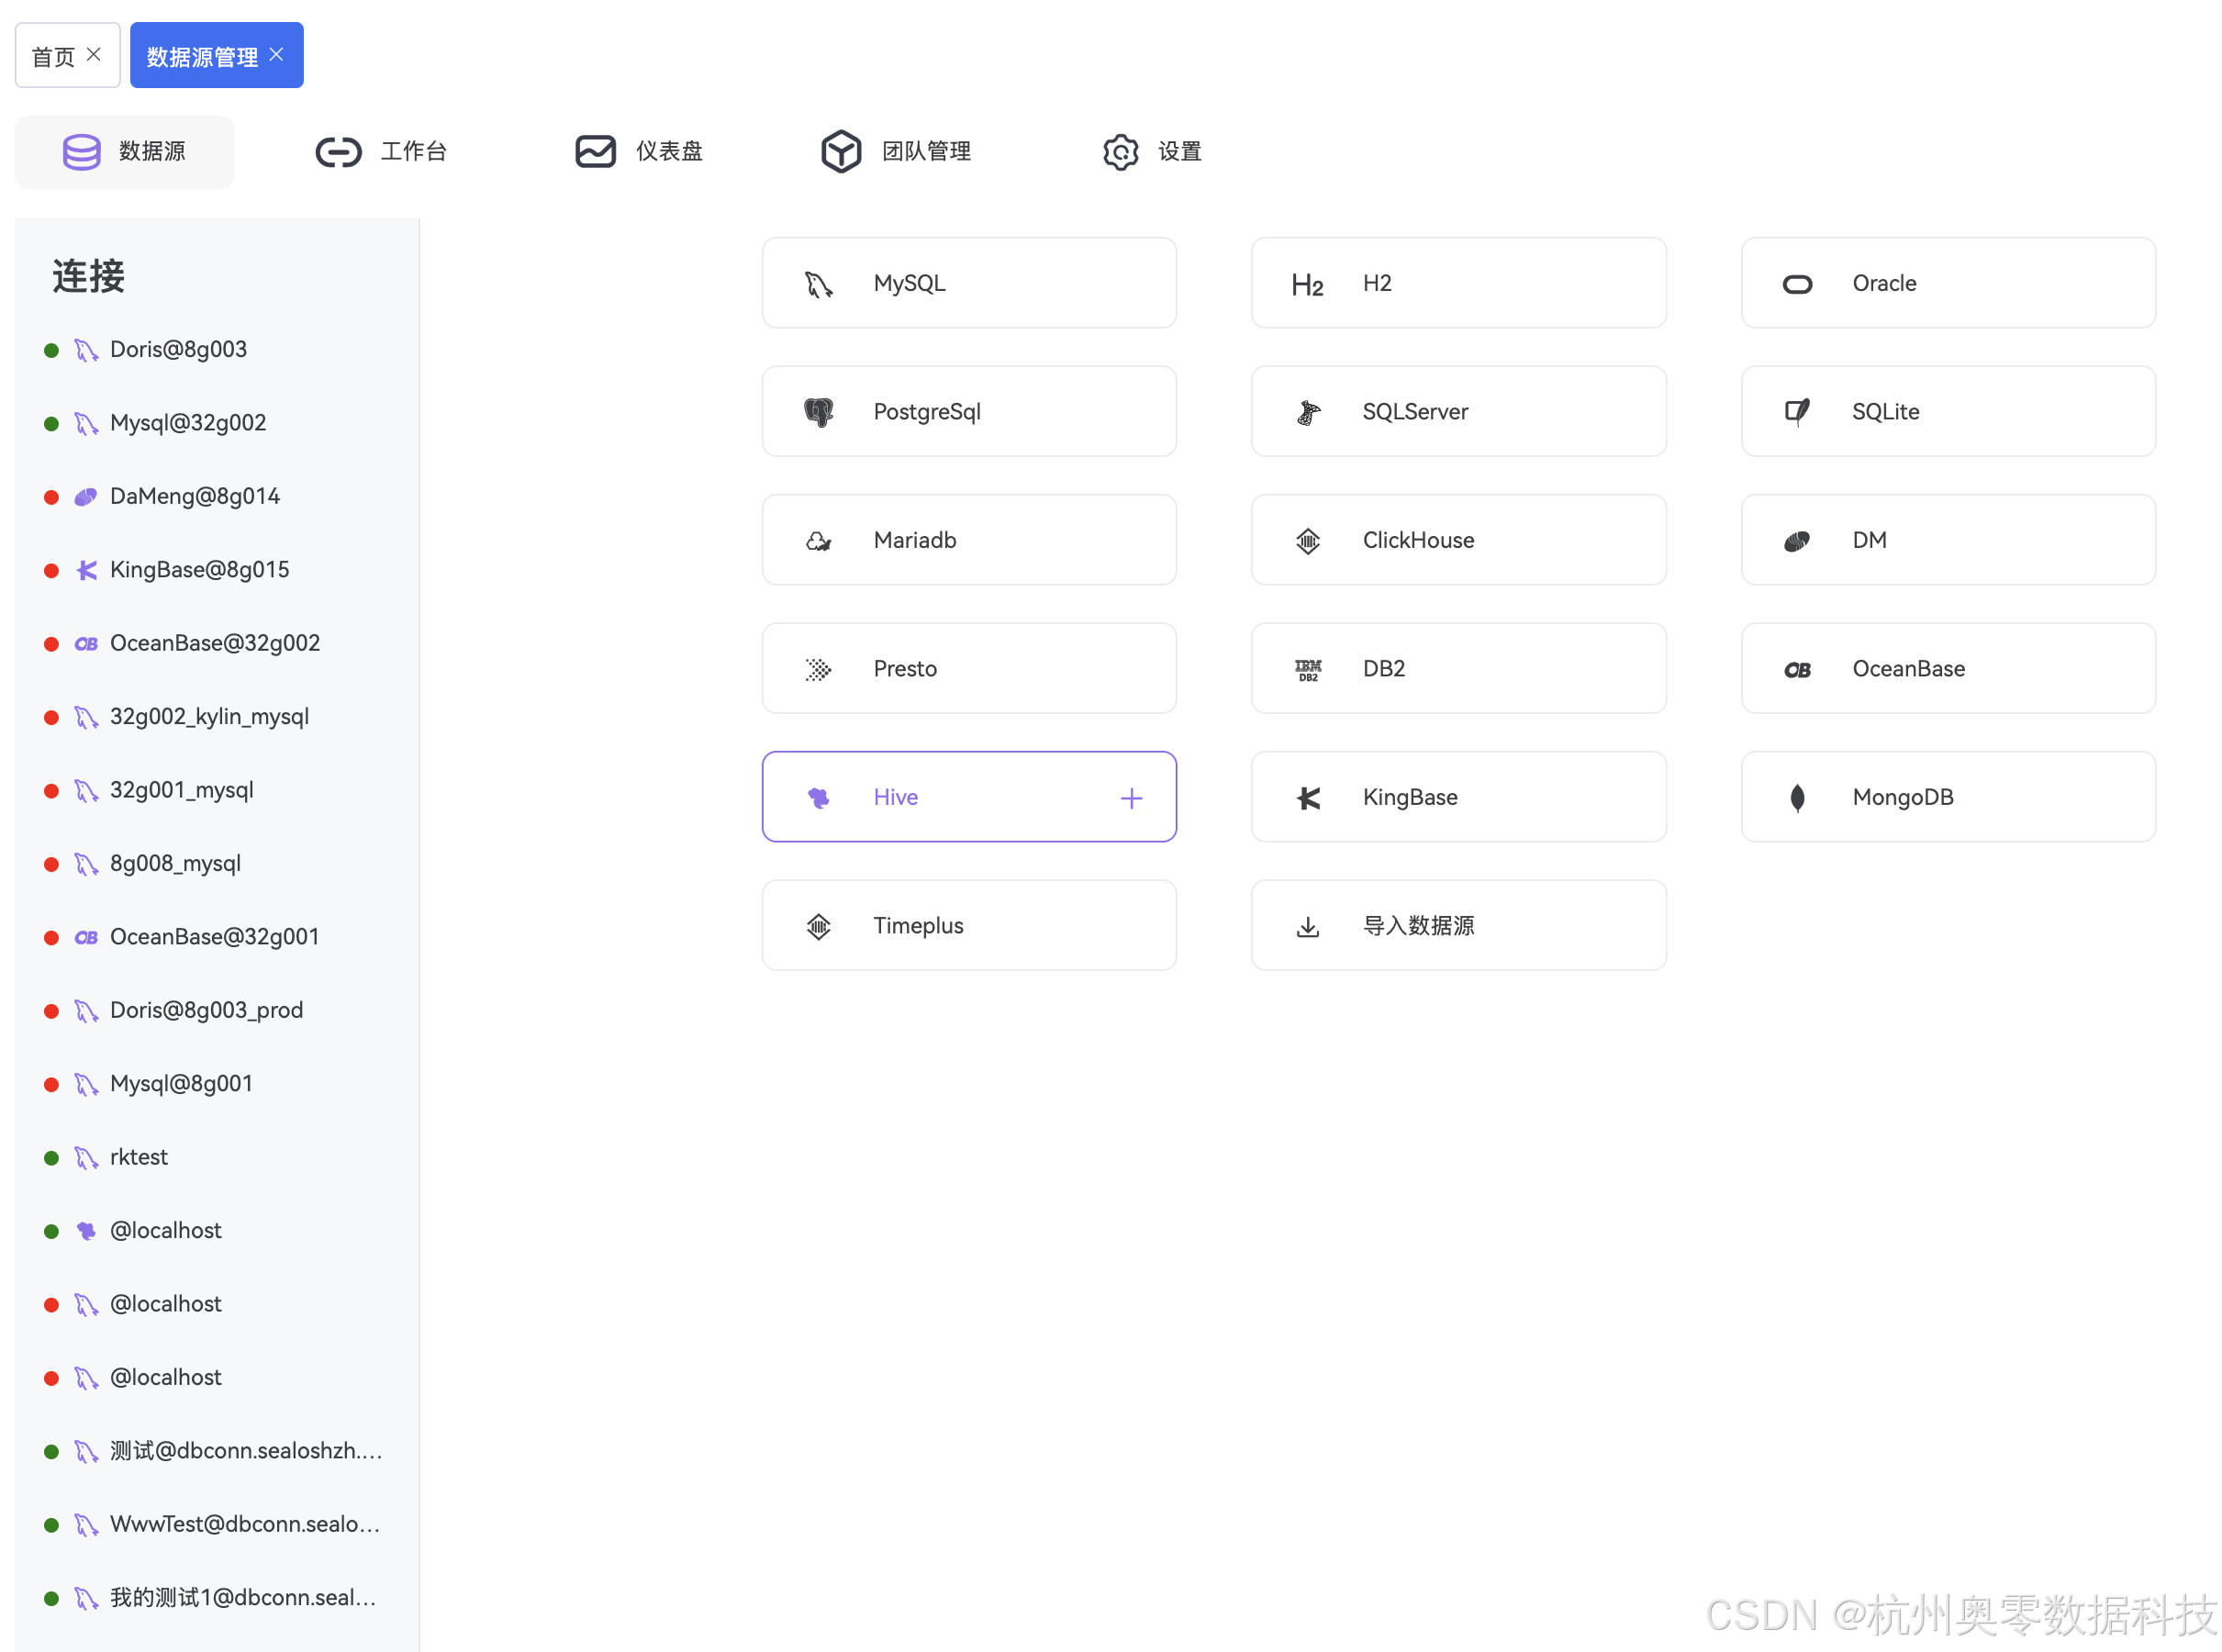Click the KingBase K icon in grid
The height and width of the screenshot is (1652, 2222).
pyautogui.click(x=1308, y=798)
